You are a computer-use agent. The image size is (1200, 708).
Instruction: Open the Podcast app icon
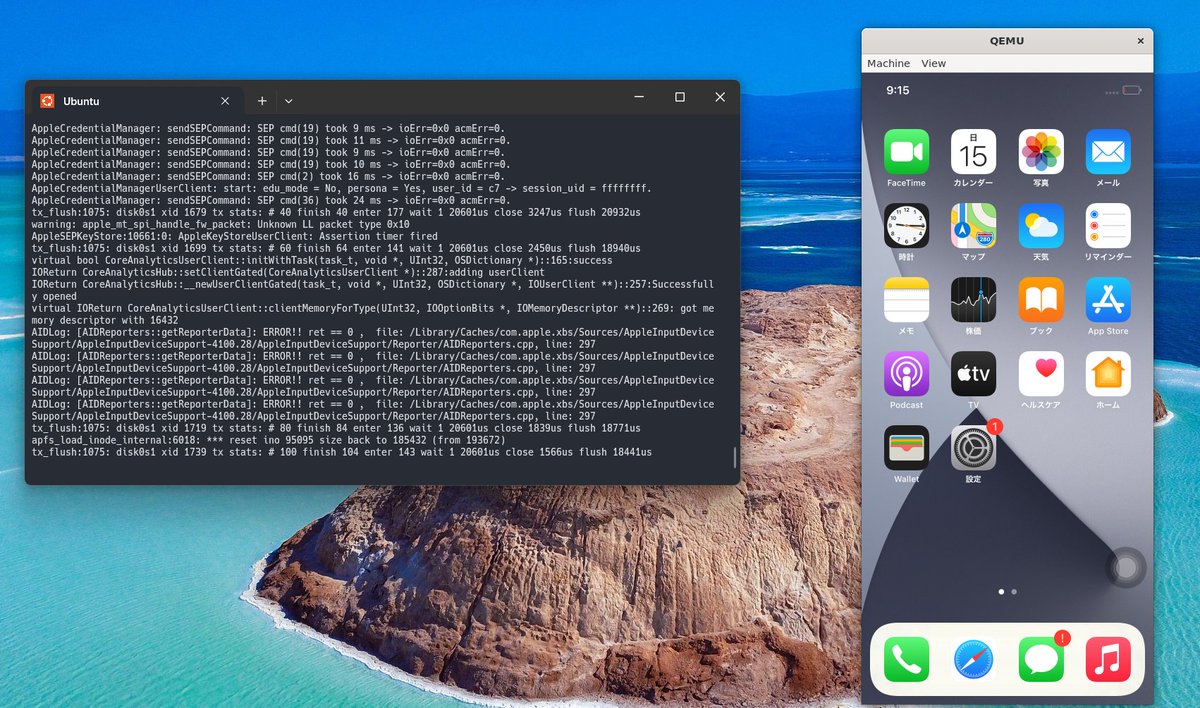tap(906, 374)
